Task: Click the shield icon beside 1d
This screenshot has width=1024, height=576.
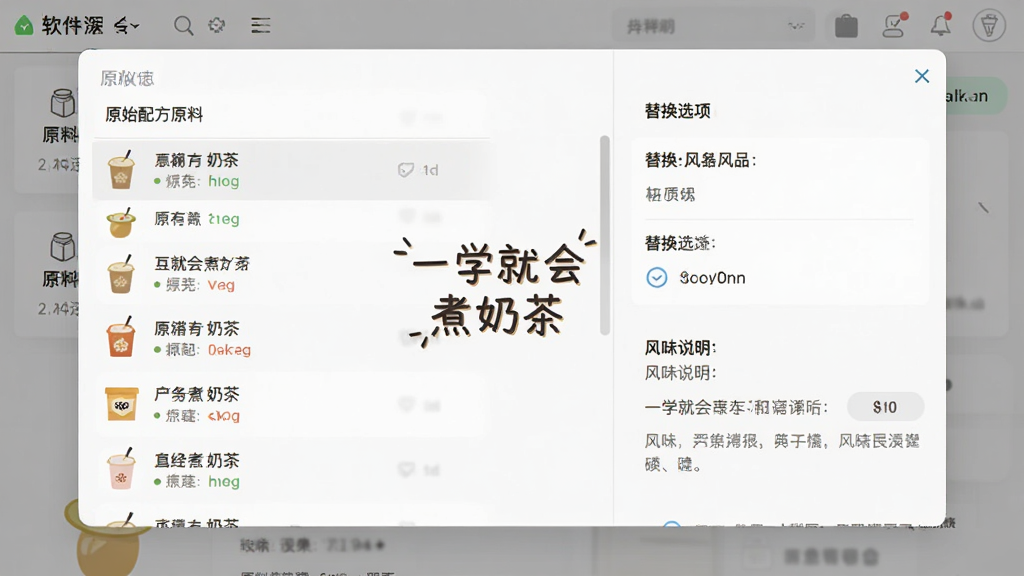Action: pyautogui.click(x=406, y=170)
